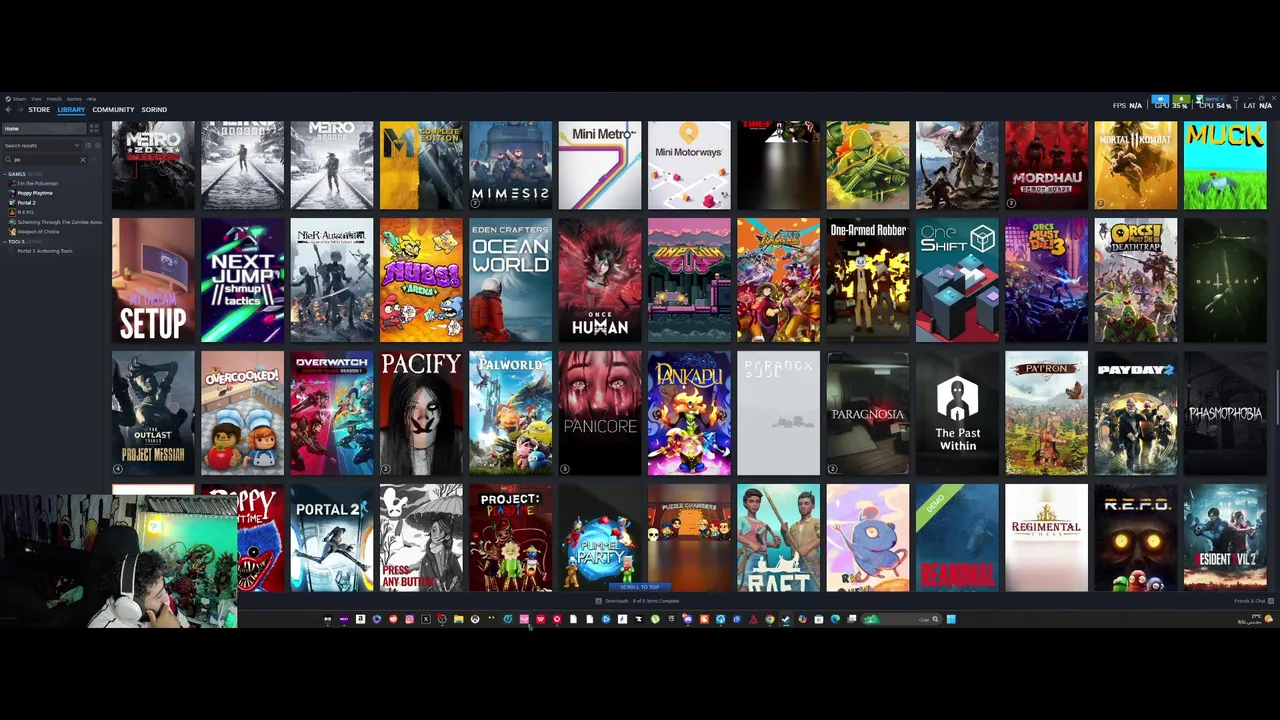Open the PANICORE game cover
The height and width of the screenshot is (720, 1280).
tap(599, 413)
